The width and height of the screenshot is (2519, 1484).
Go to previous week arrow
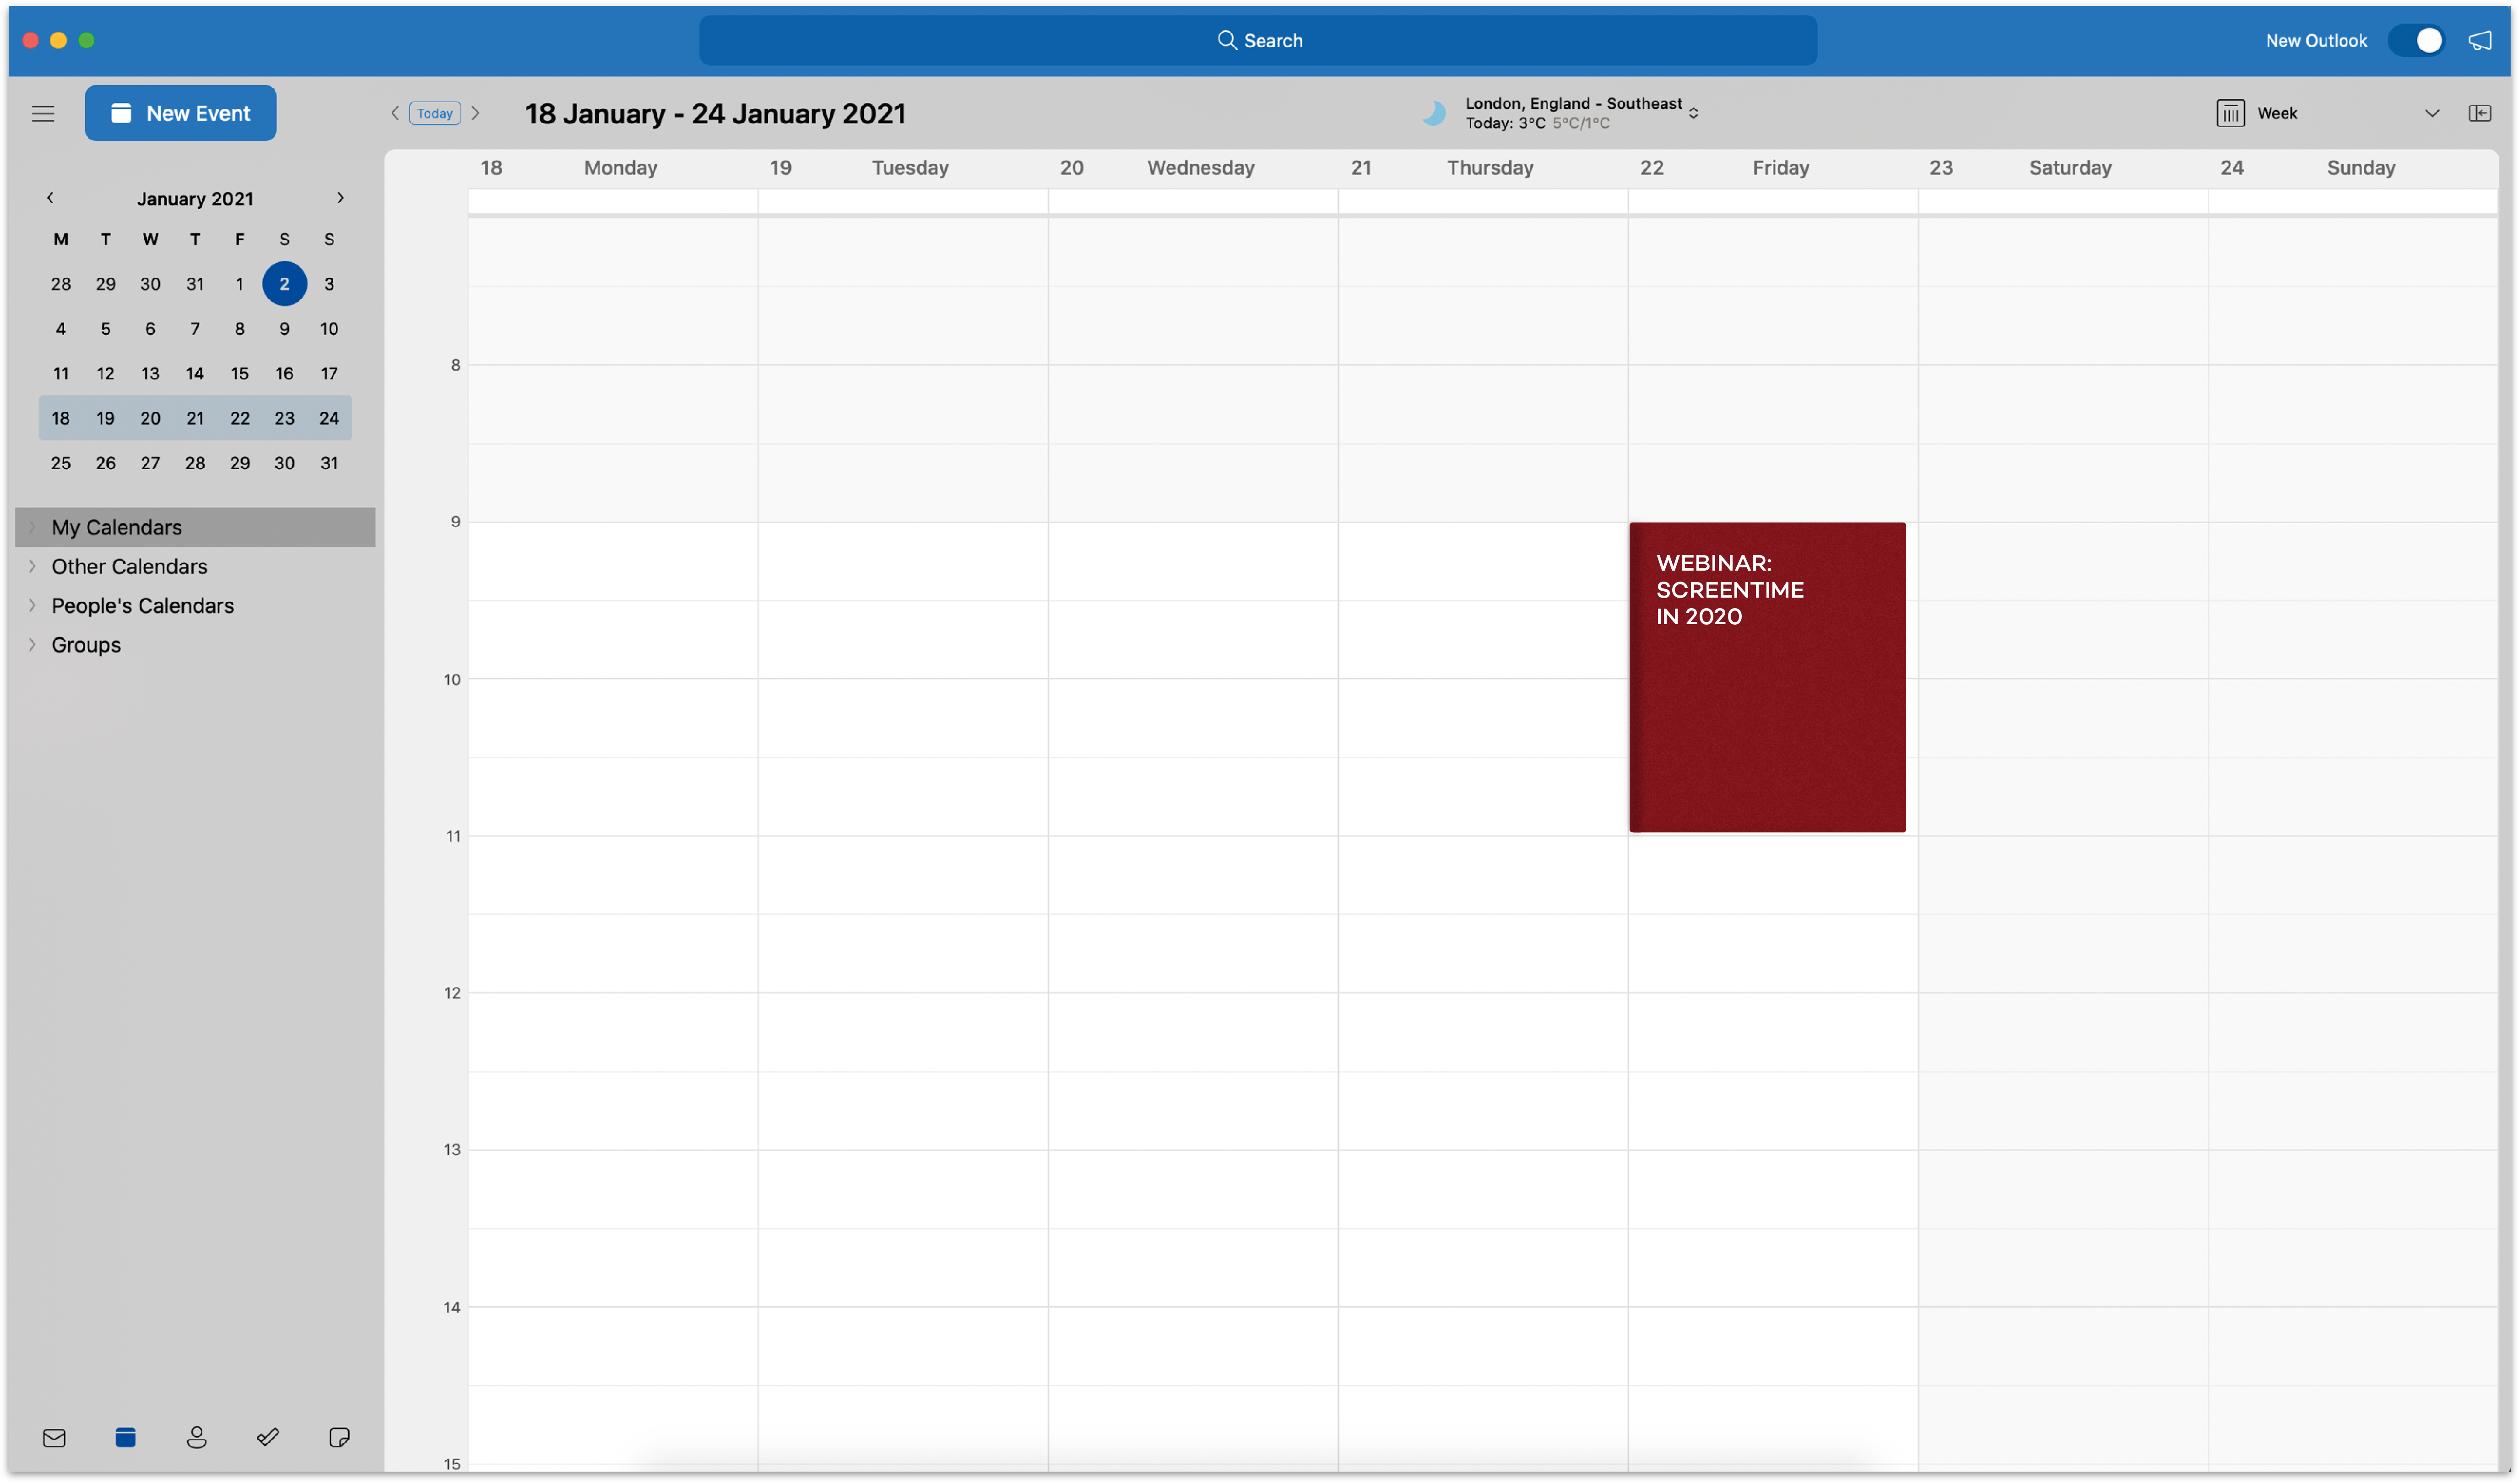tap(395, 113)
